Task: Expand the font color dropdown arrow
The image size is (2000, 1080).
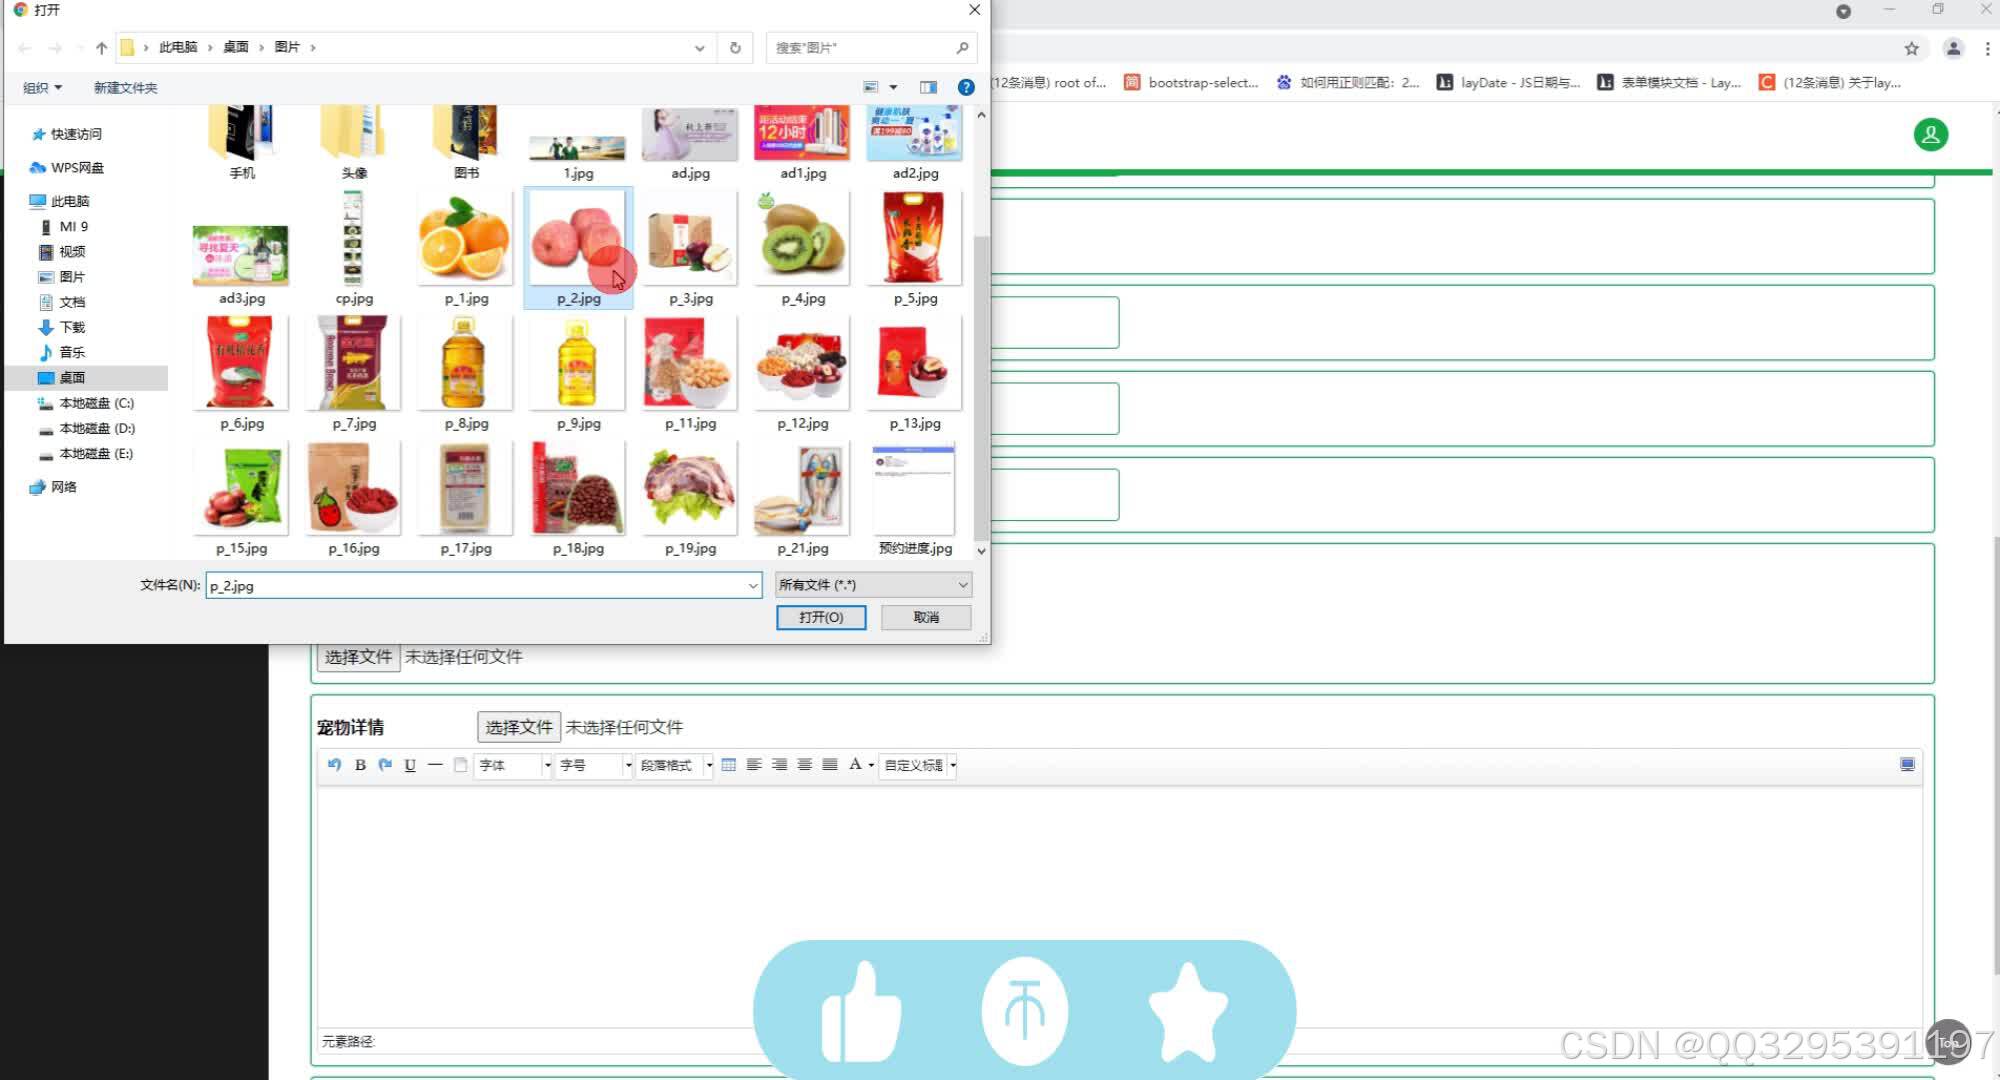Action: tap(871, 766)
